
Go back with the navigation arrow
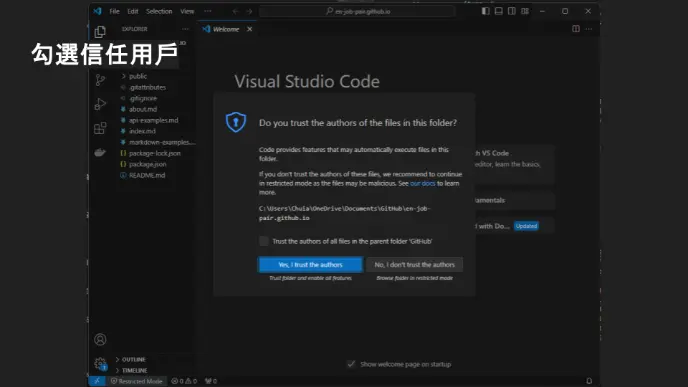[235, 11]
